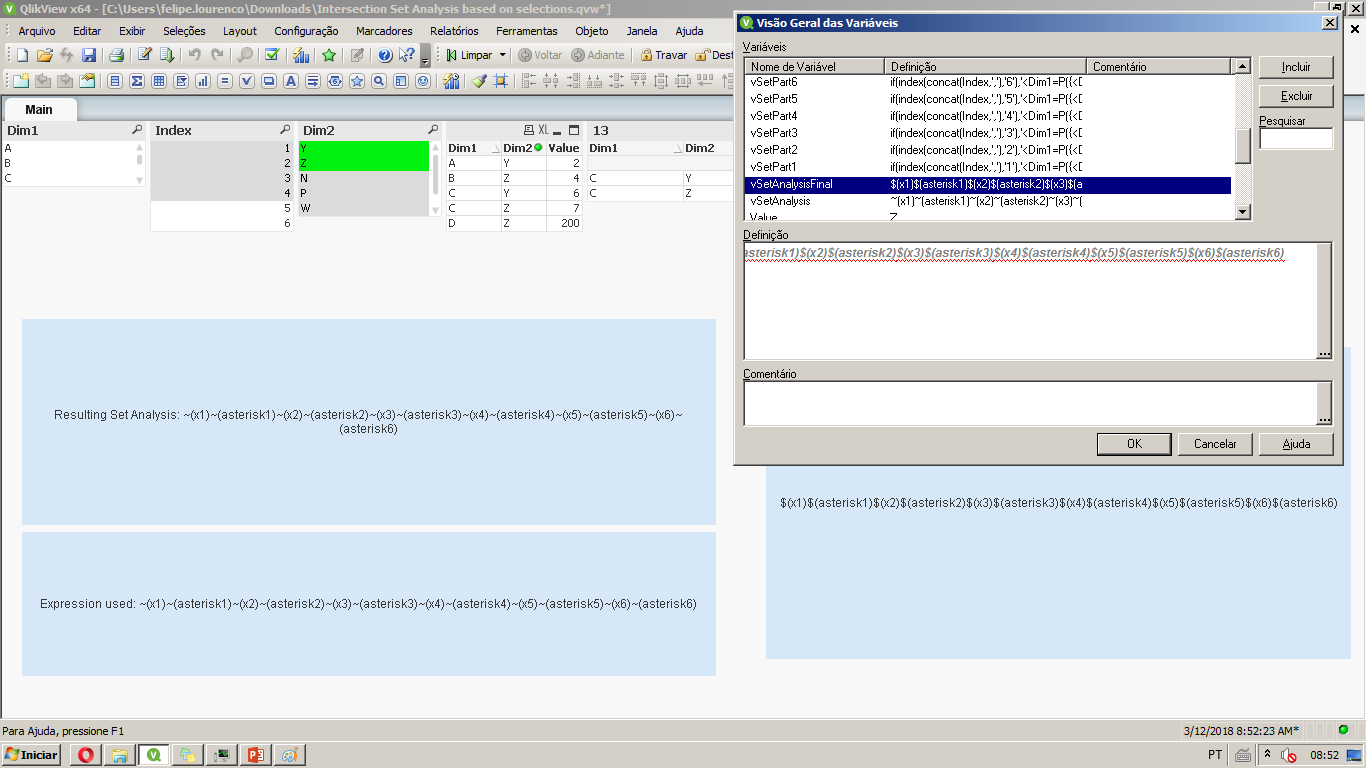Create a Statistics Box (sigma icon)
The height and width of the screenshot is (768, 1366).
(136, 81)
